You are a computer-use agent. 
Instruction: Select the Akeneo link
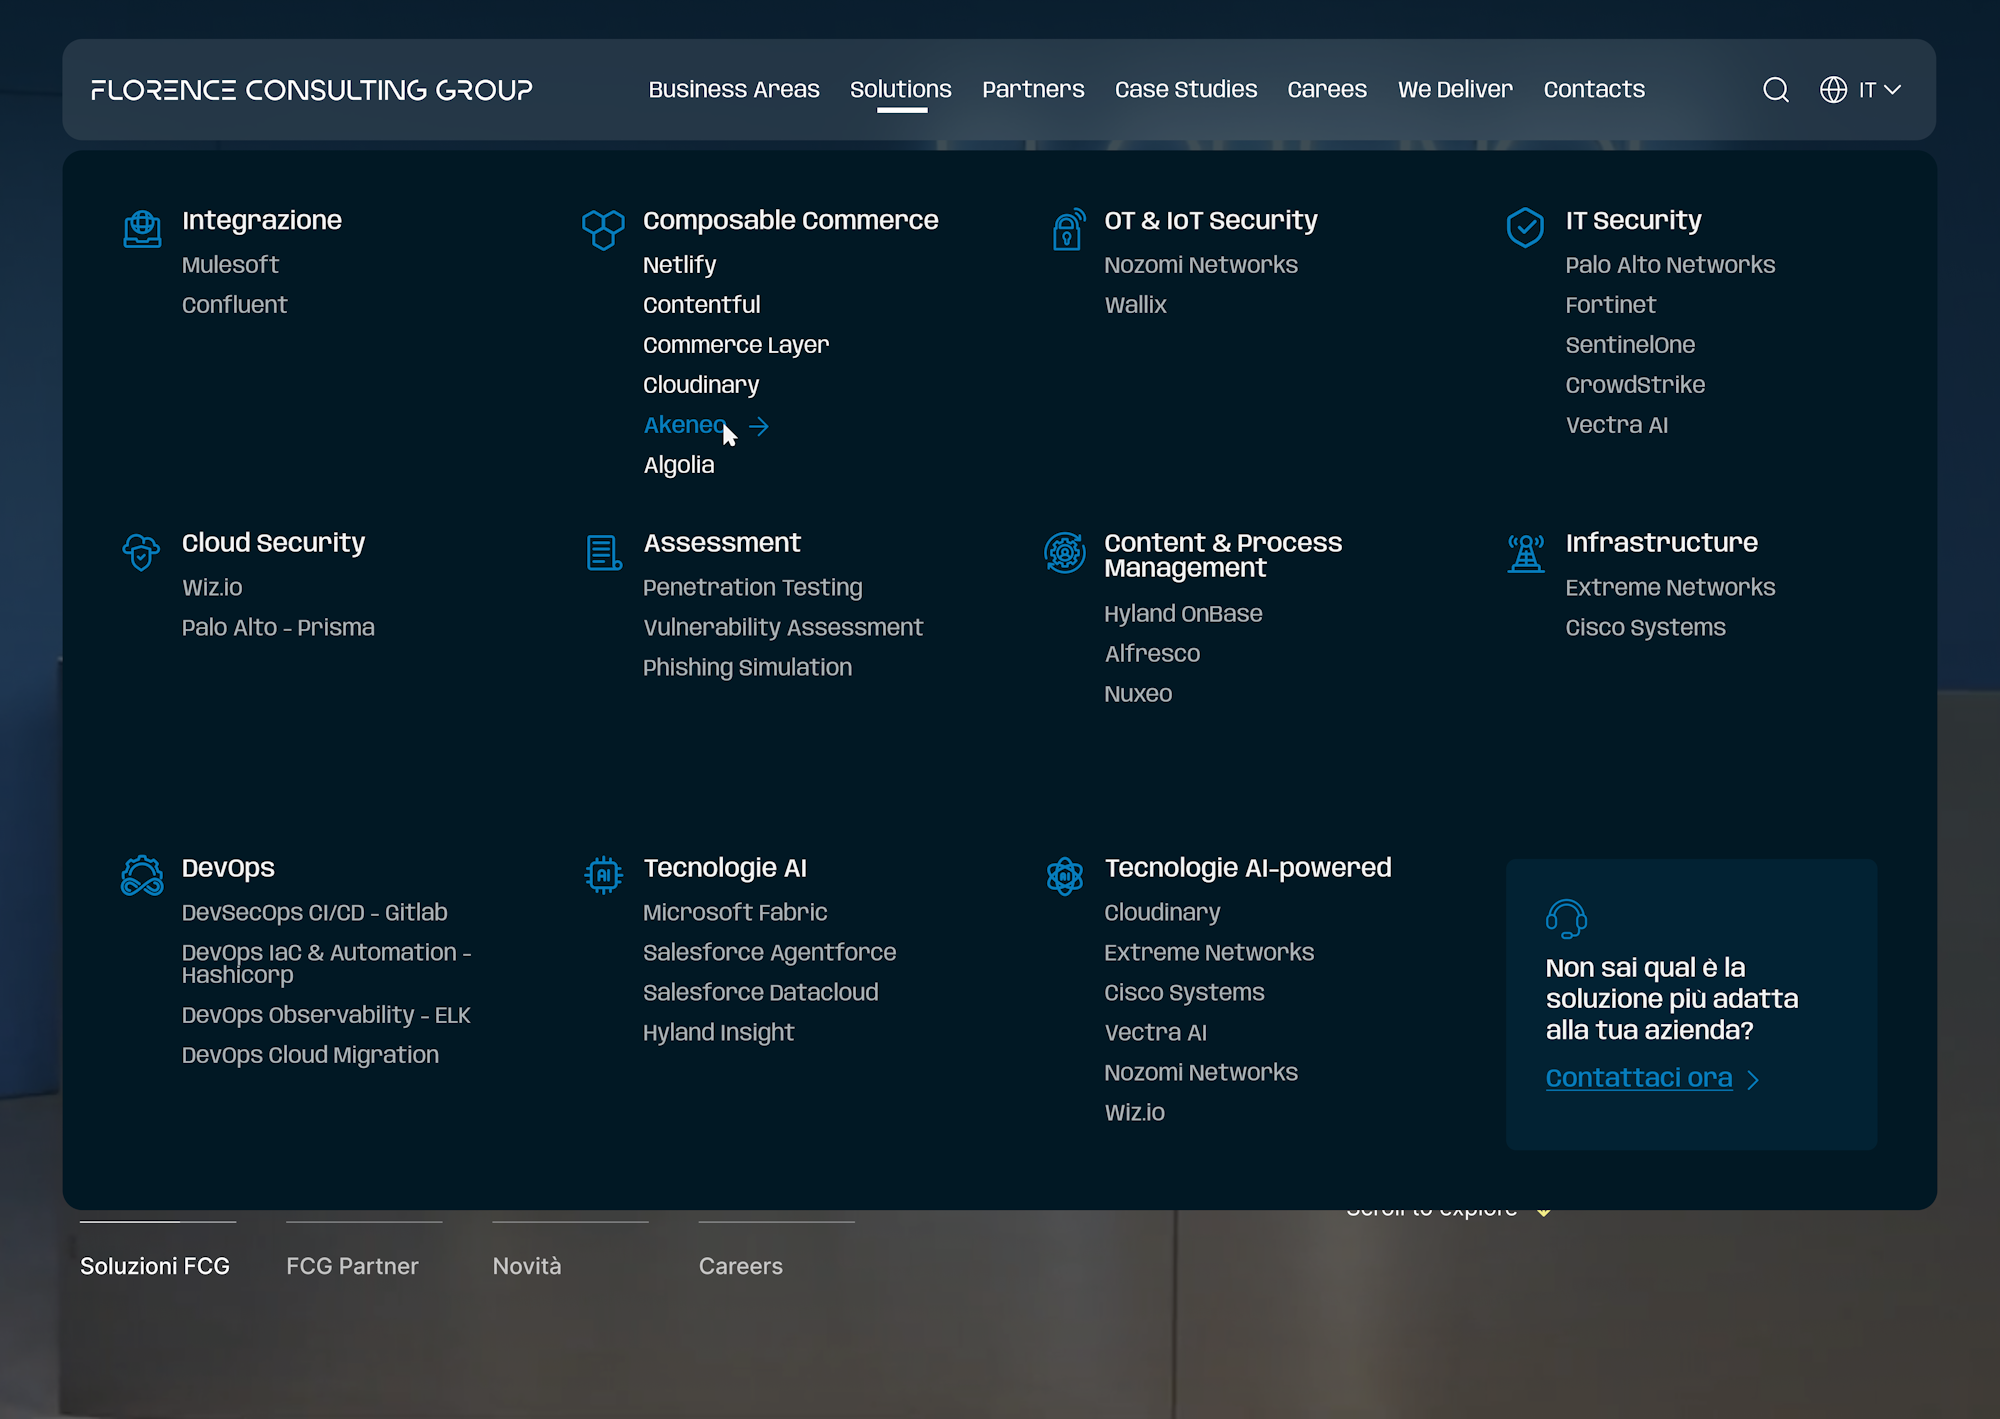(x=685, y=425)
